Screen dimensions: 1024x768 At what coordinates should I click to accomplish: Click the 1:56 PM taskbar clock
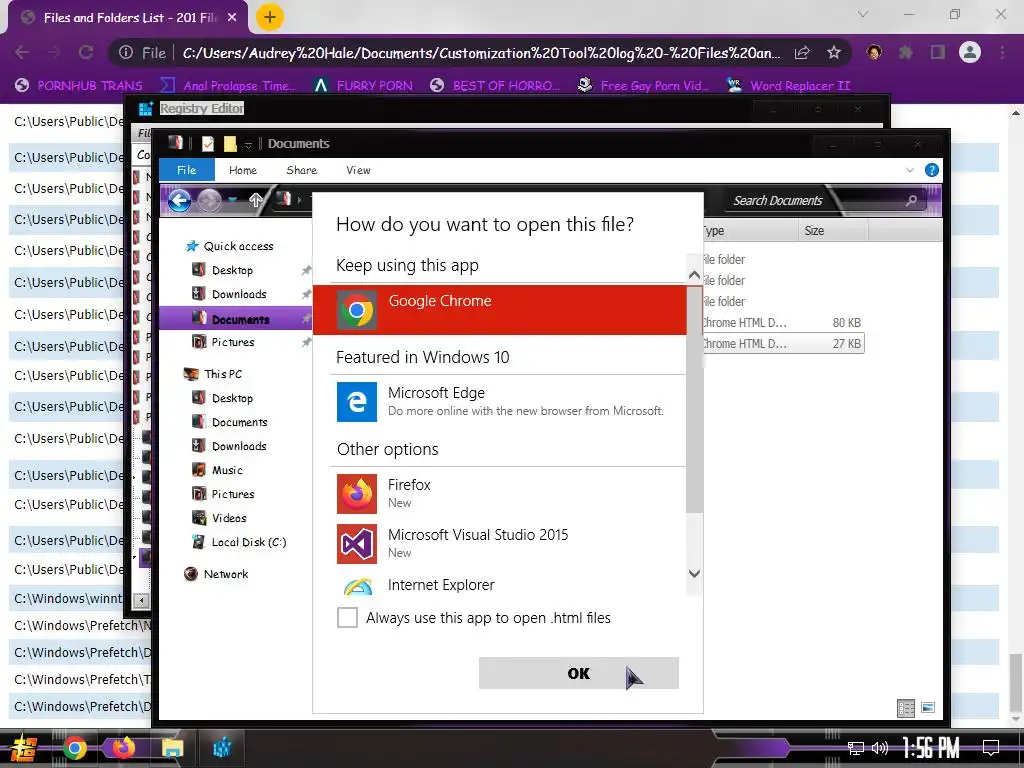click(x=931, y=747)
